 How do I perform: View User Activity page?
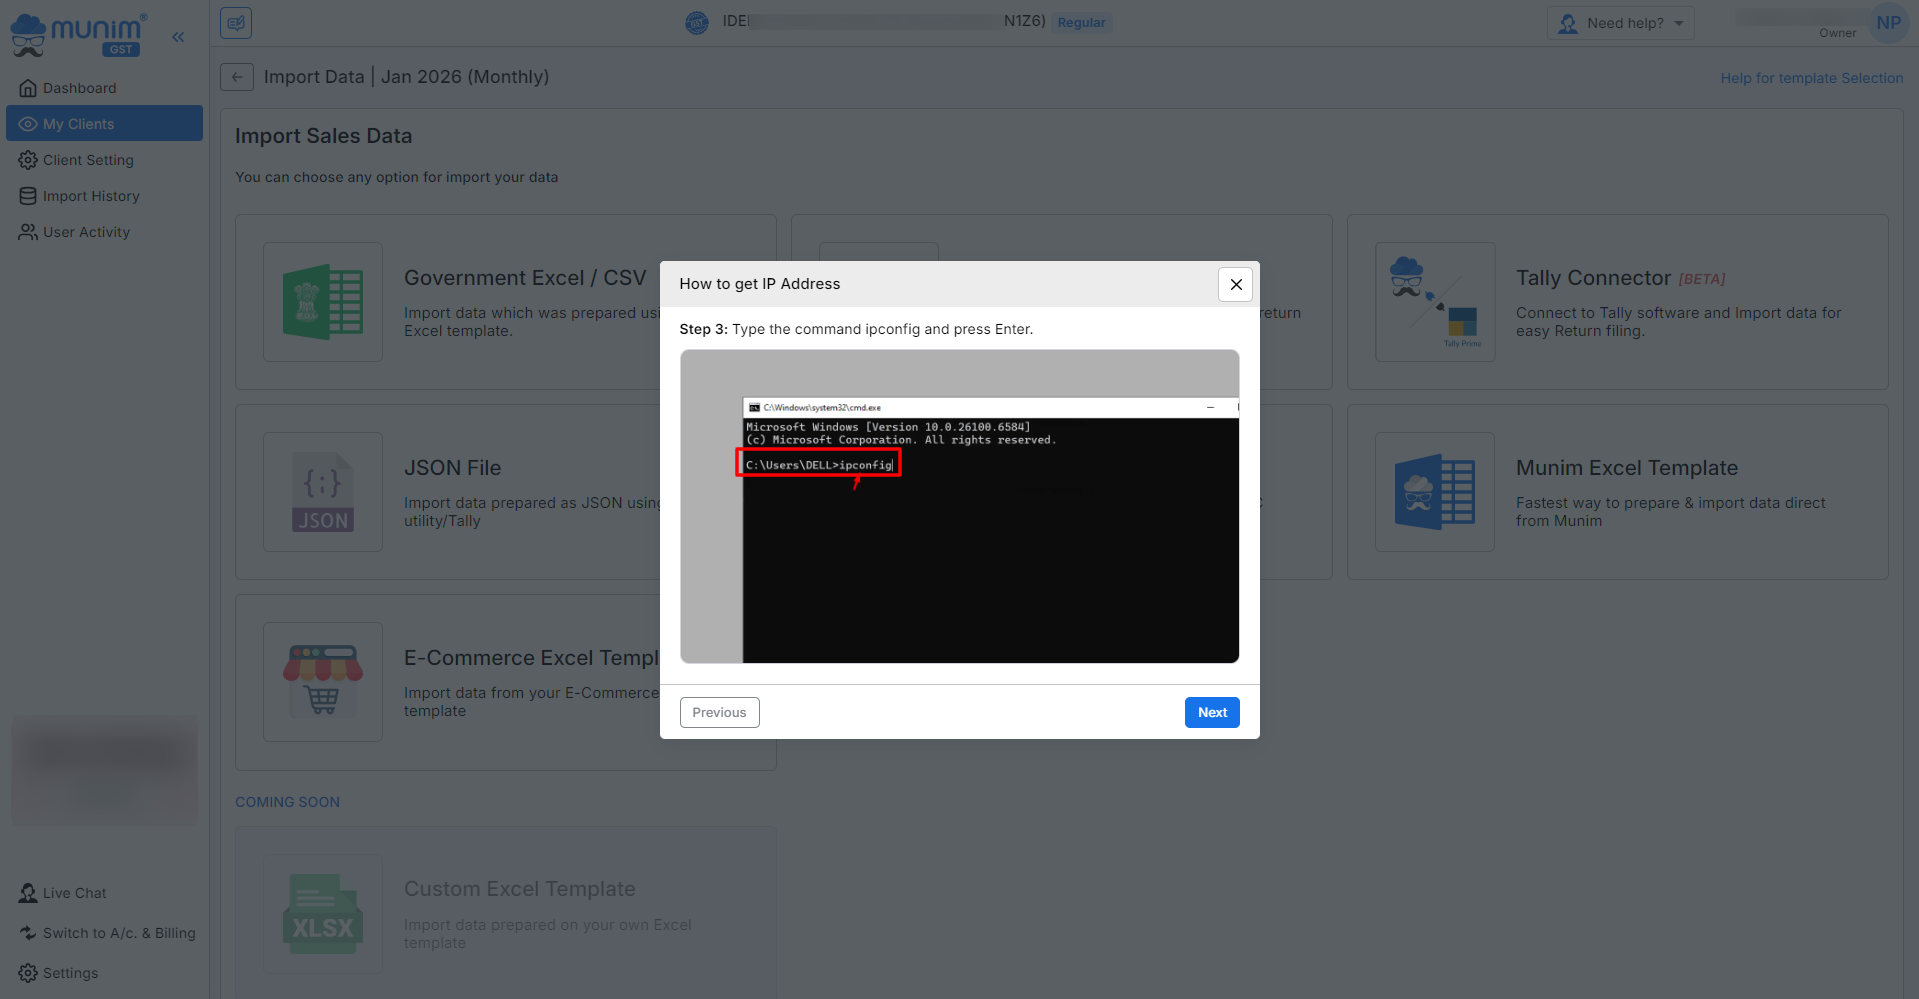[86, 232]
